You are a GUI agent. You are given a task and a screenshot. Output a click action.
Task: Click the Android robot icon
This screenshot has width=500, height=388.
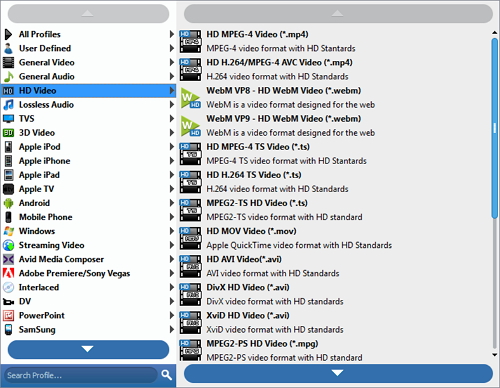pyautogui.click(x=8, y=203)
